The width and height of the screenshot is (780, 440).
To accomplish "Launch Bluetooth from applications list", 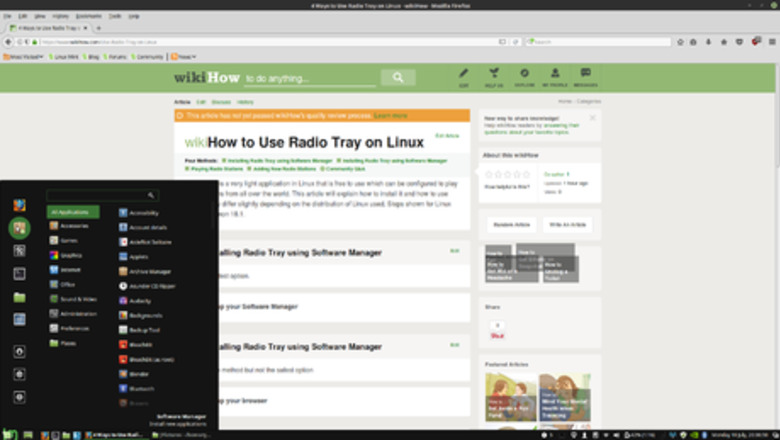I will coord(136,388).
